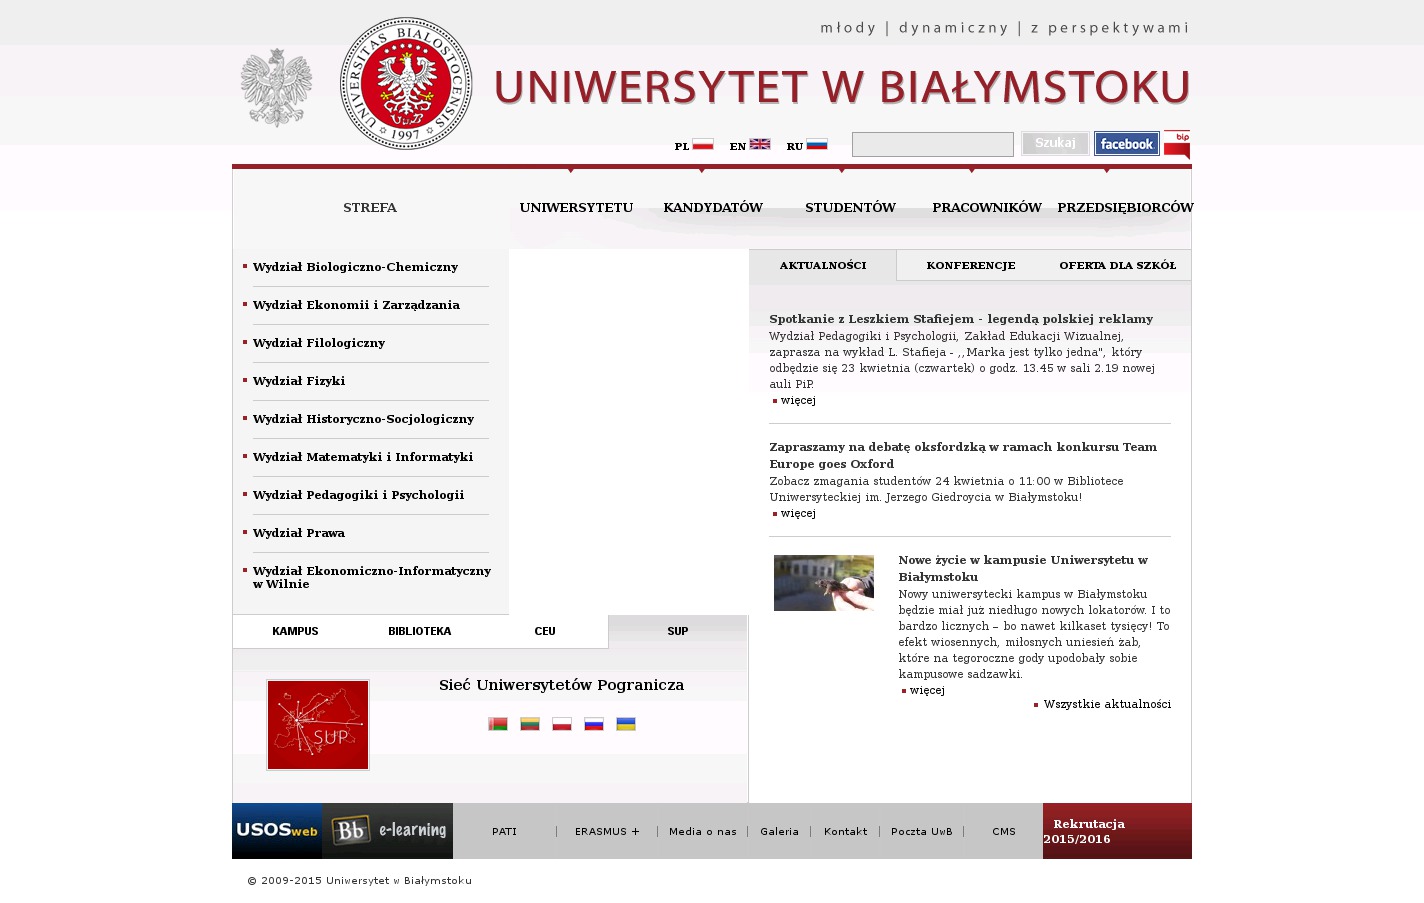Open the BIP red flag icon
Screen dimensions: 1424x903
point(1177,144)
